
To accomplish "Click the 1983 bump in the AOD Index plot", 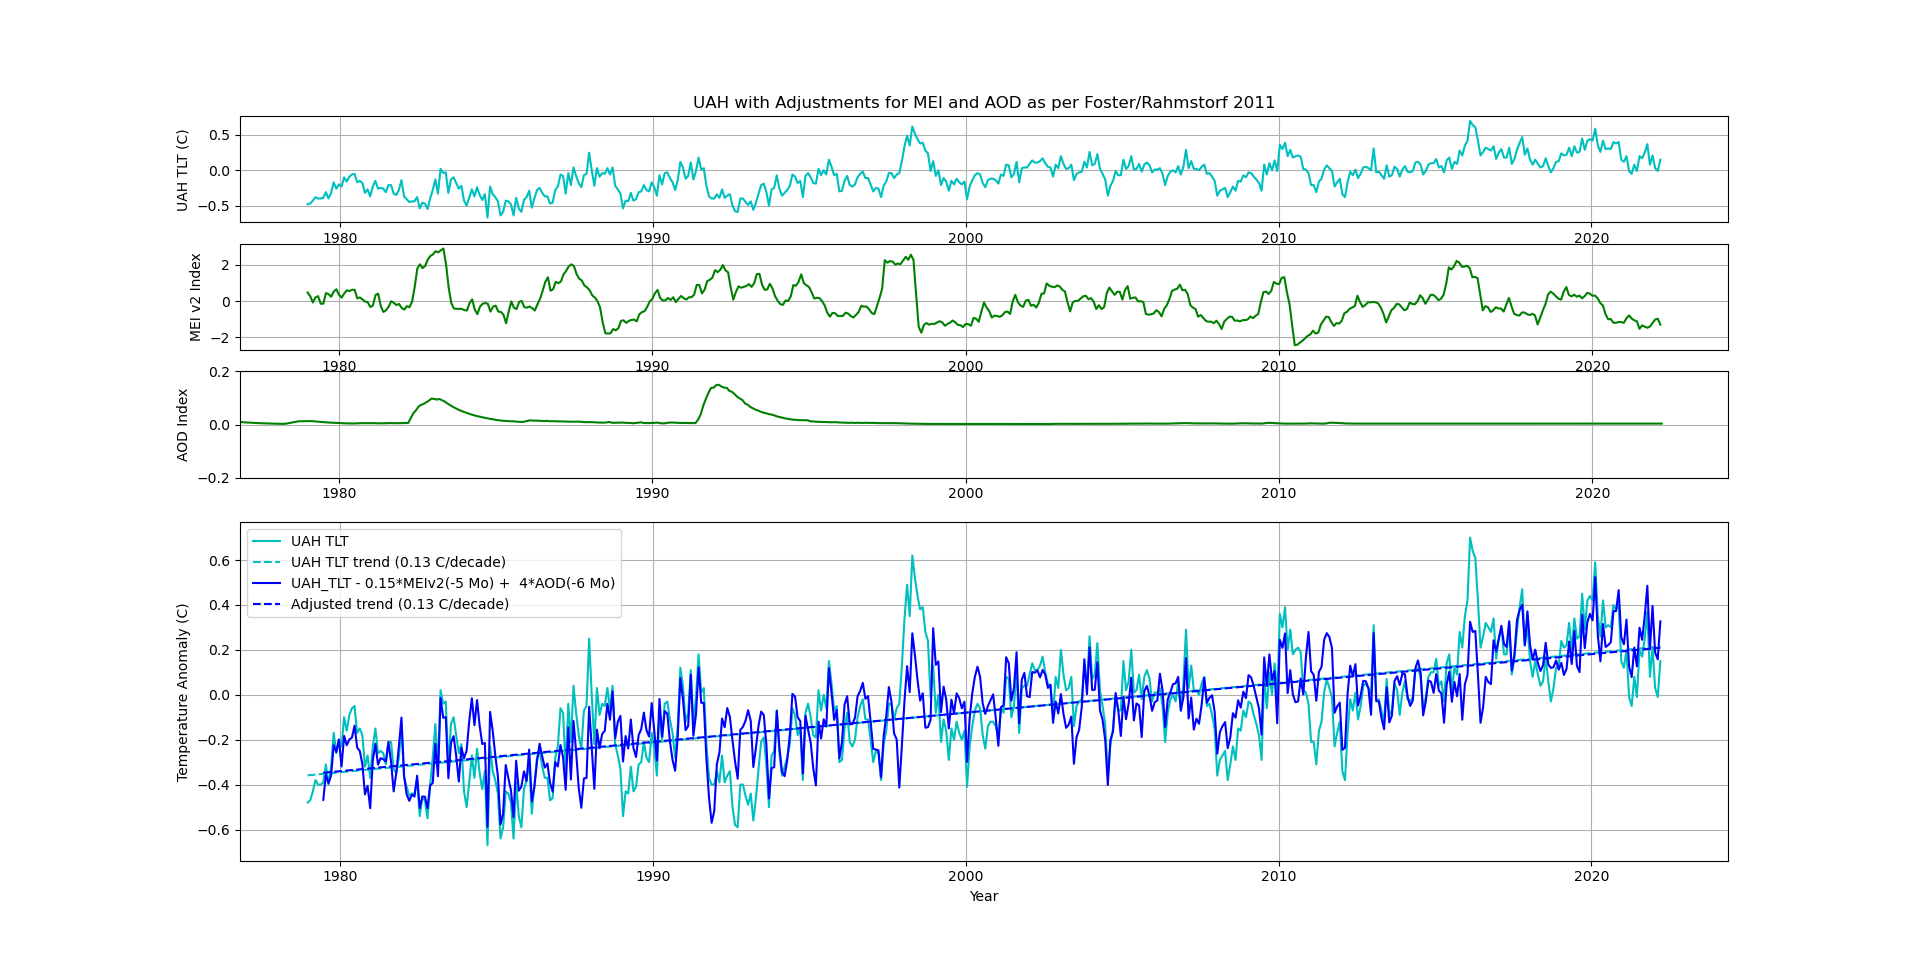I will (434, 399).
